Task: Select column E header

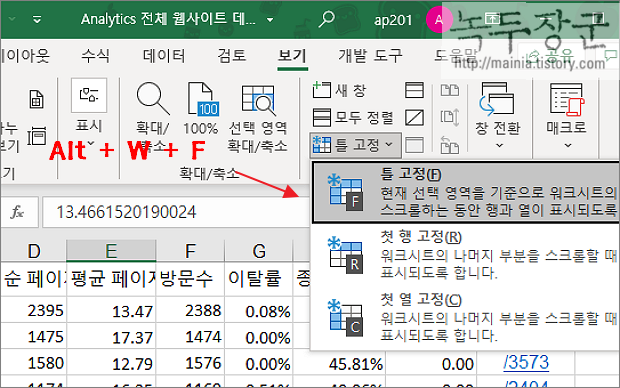Action: (111, 251)
